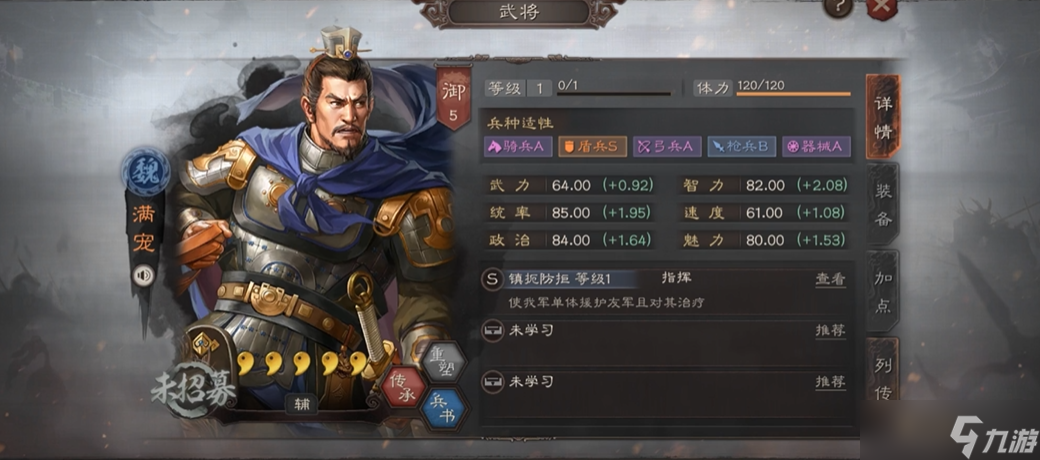Select the 弓兵A troop aptitude badge
The width and height of the screenshot is (1040, 460).
click(667, 147)
